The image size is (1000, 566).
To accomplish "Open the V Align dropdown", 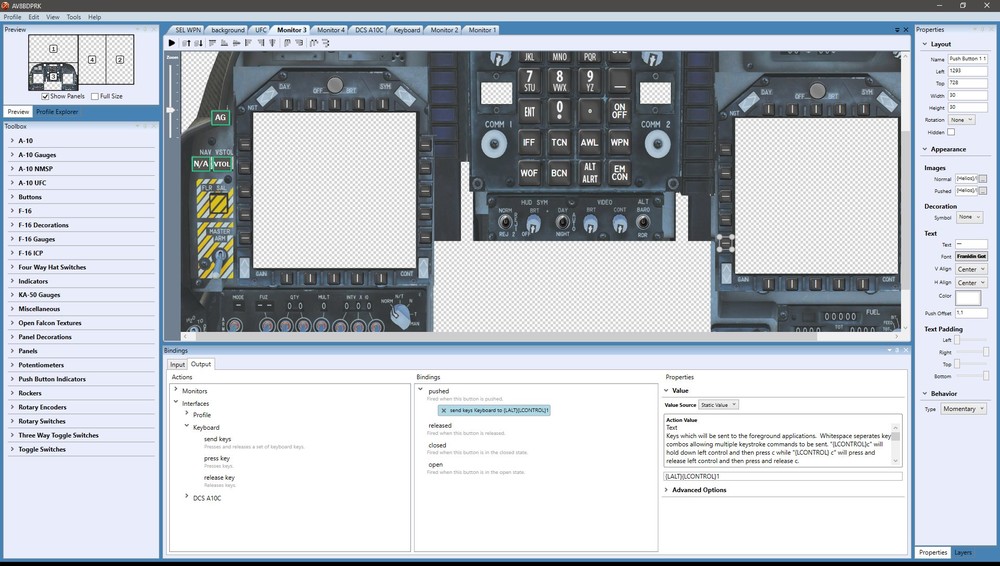I will point(971,269).
